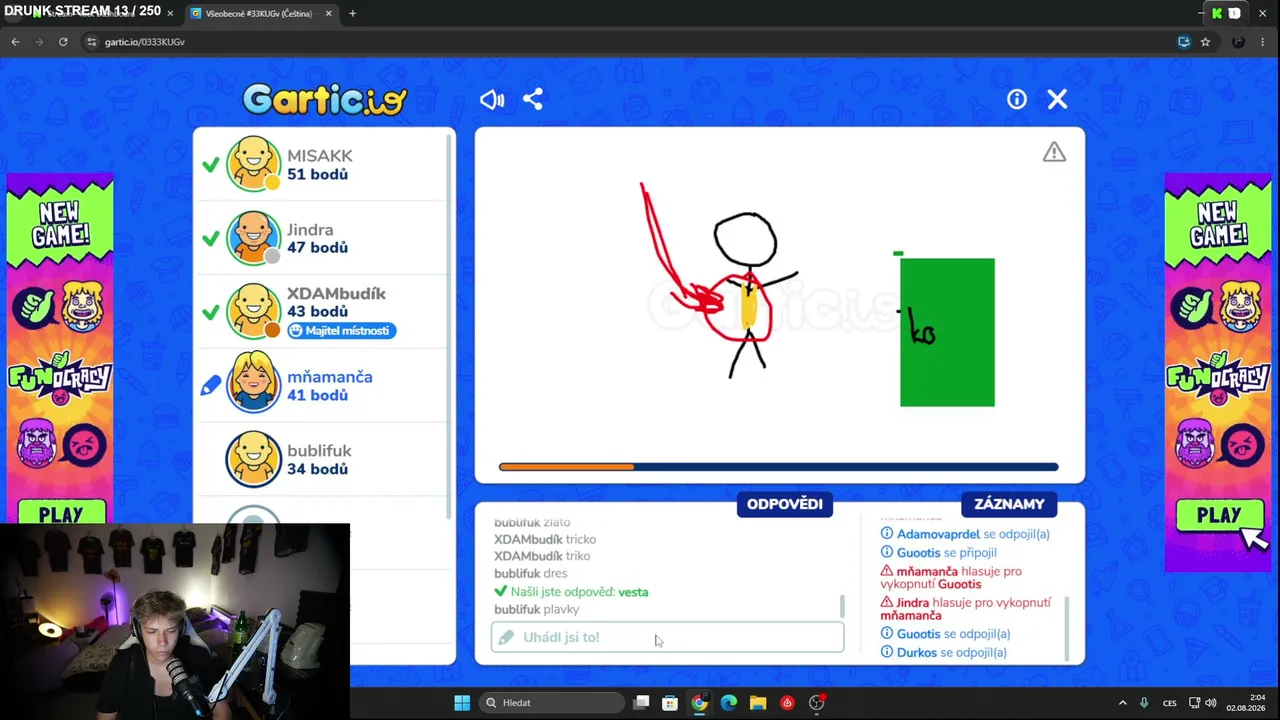Screen dimensions: 1280x720
Task: Open the volume tray icon
Action: pos(1212,703)
